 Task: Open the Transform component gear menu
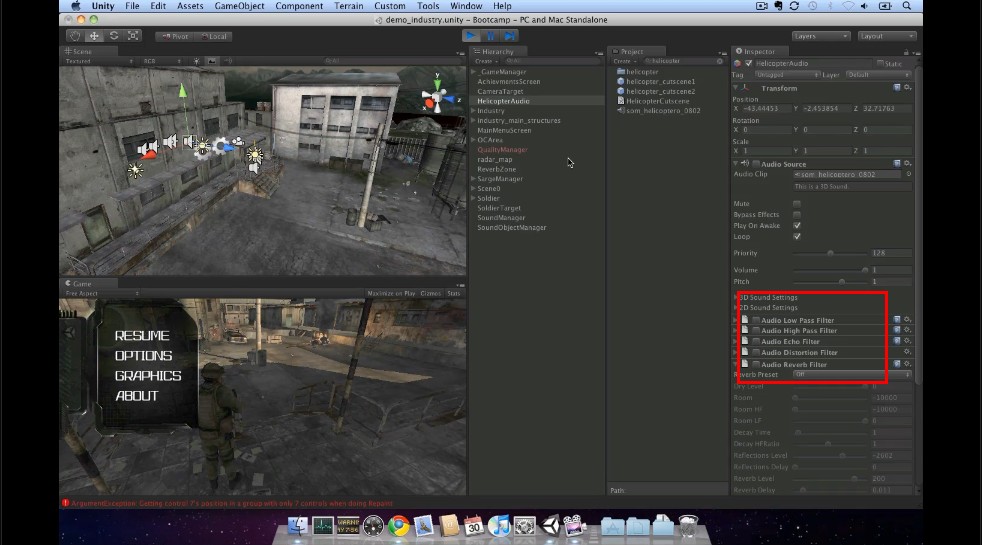point(907,88)
